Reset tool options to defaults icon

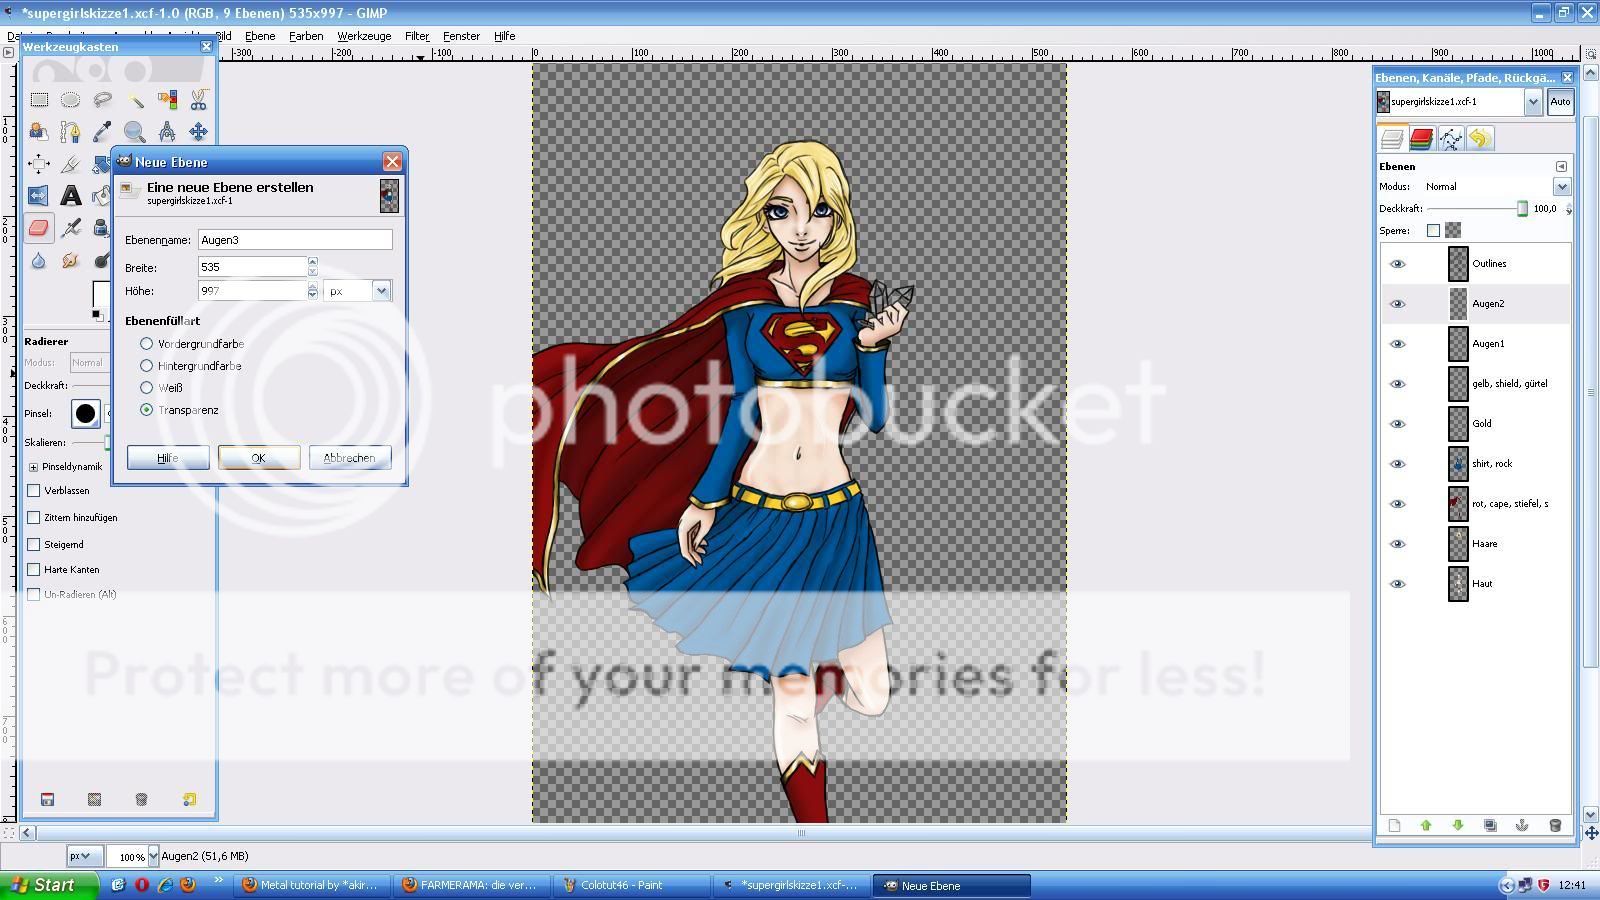[x=189, y=799]
